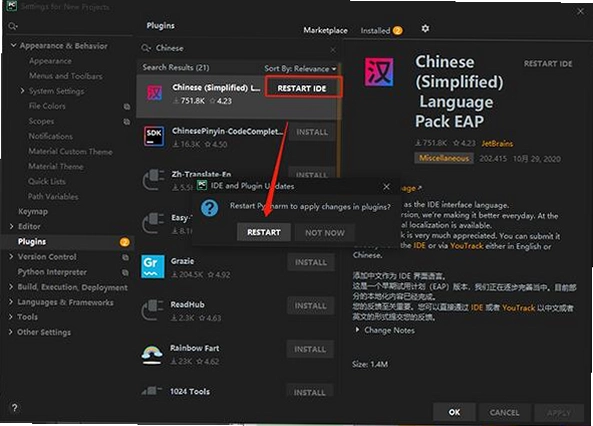Viewport: 593px width, 426px height.
Task: Select the 1024 Tools plugin row
Action: [238, 391]
